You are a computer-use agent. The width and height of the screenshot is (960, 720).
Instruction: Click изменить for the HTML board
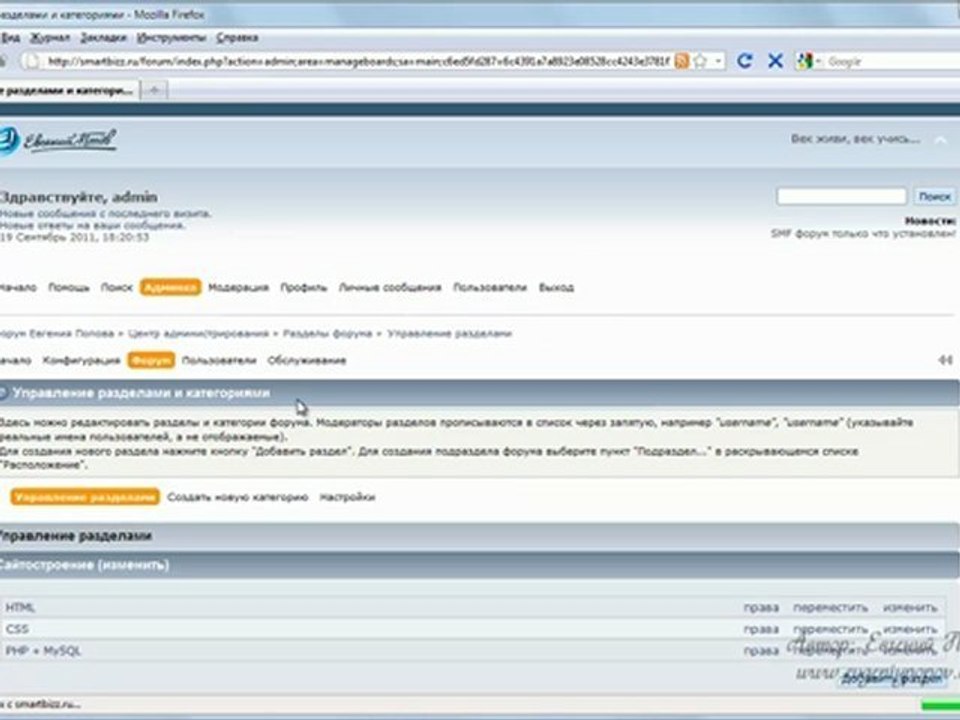tap(910, 607)
